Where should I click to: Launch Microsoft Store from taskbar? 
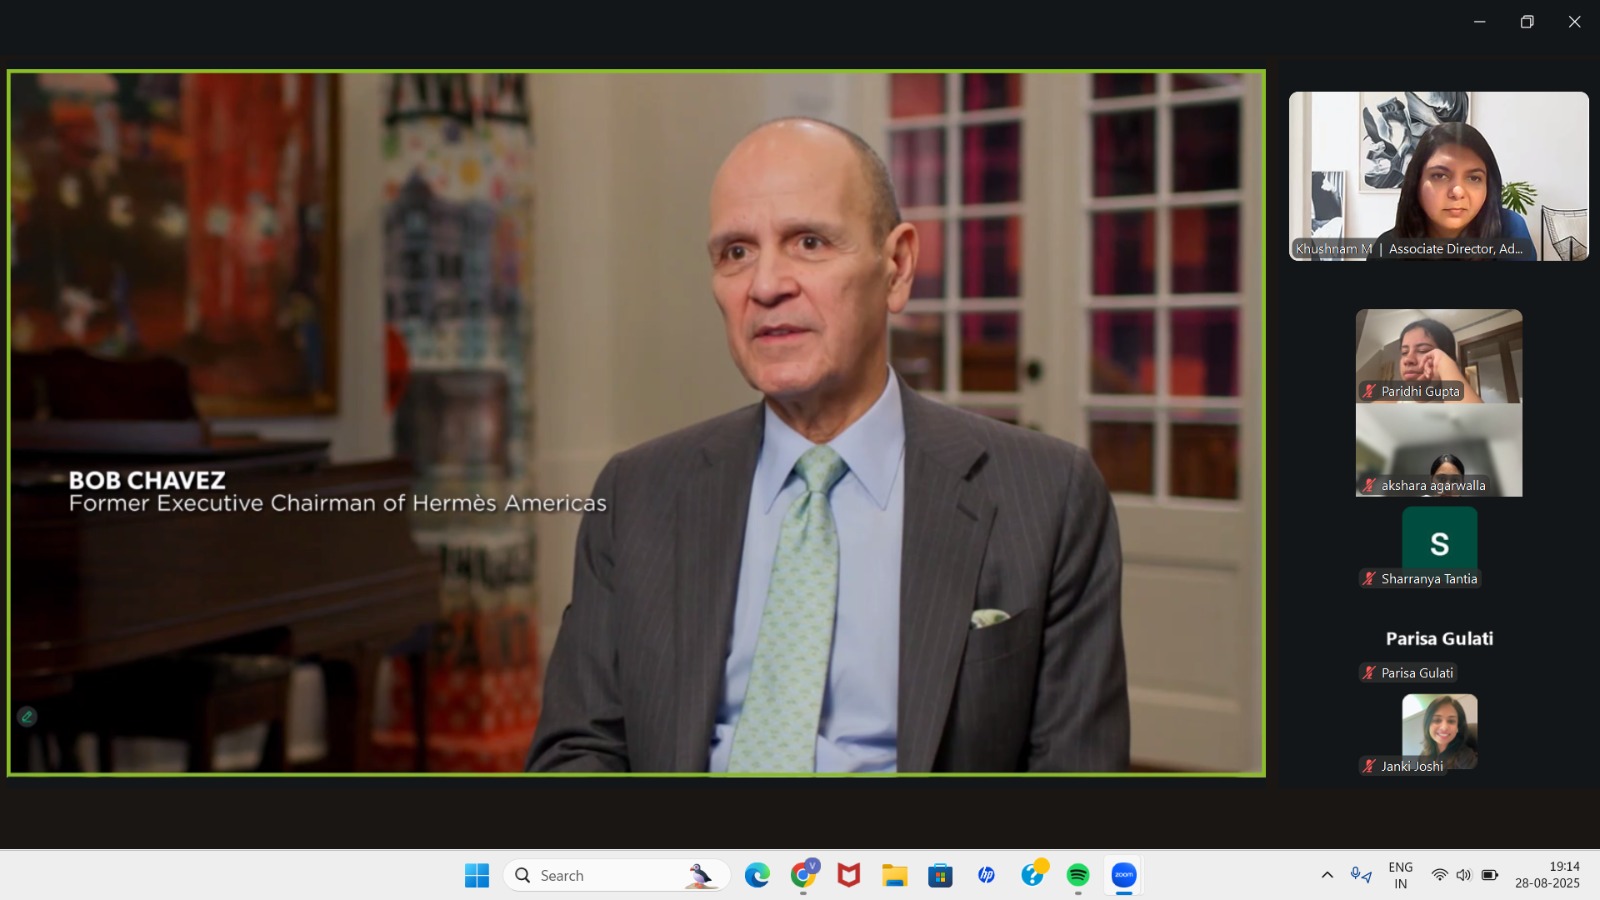point(940,875)
